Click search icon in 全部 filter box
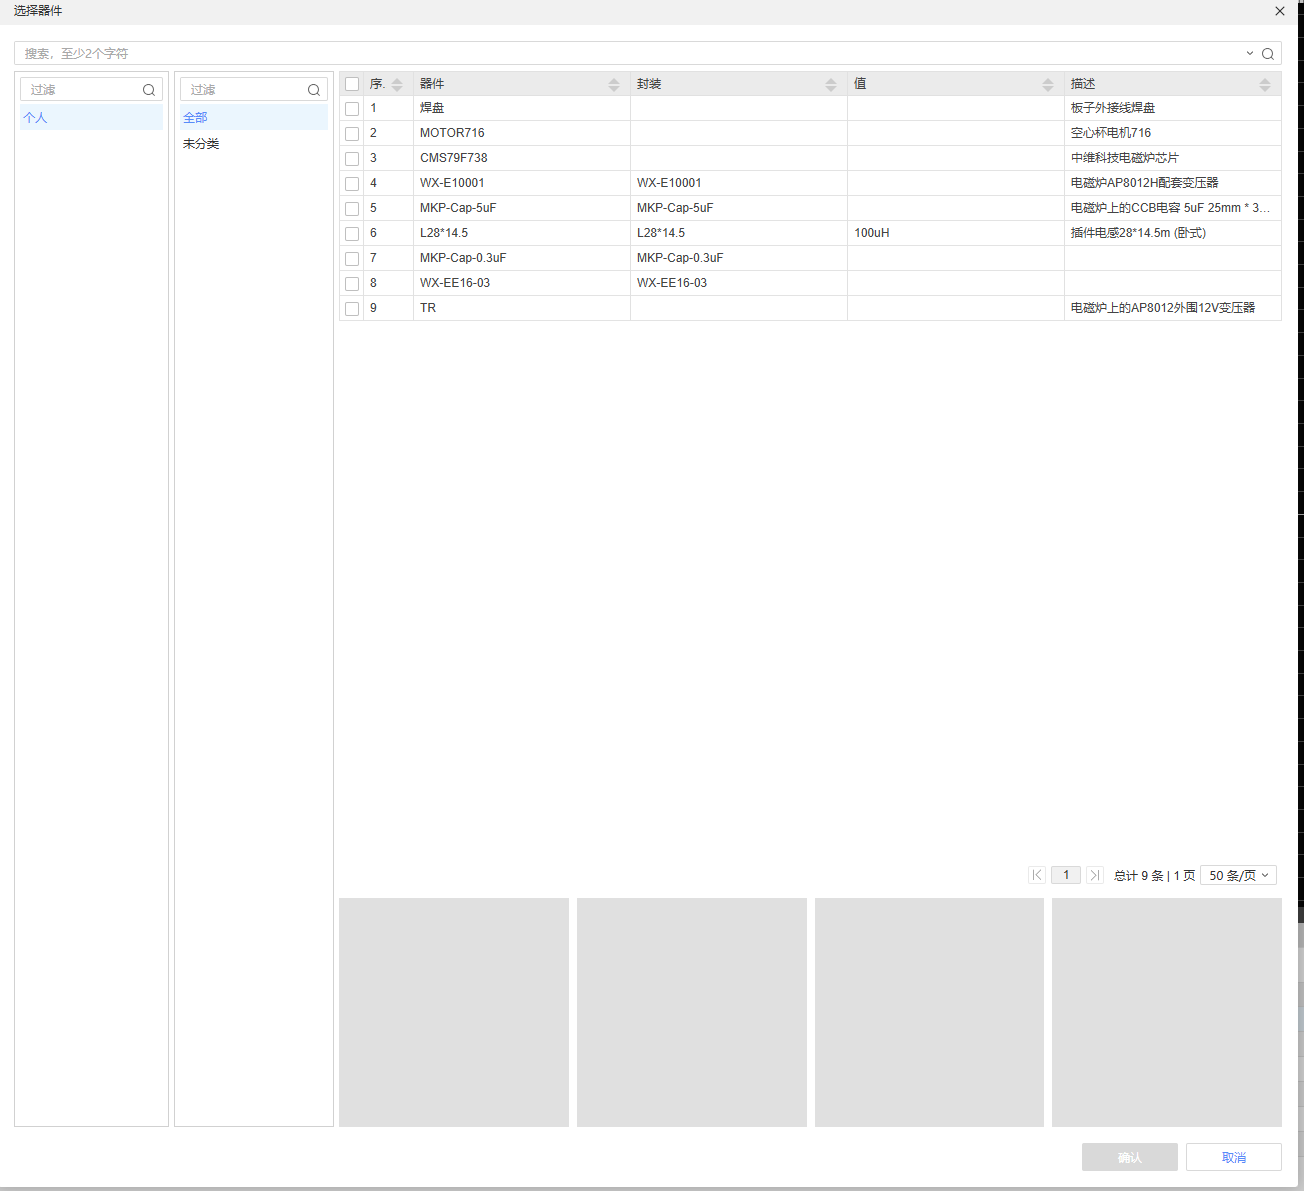Screen dimensions: 1304x1191 pos(314,90)
